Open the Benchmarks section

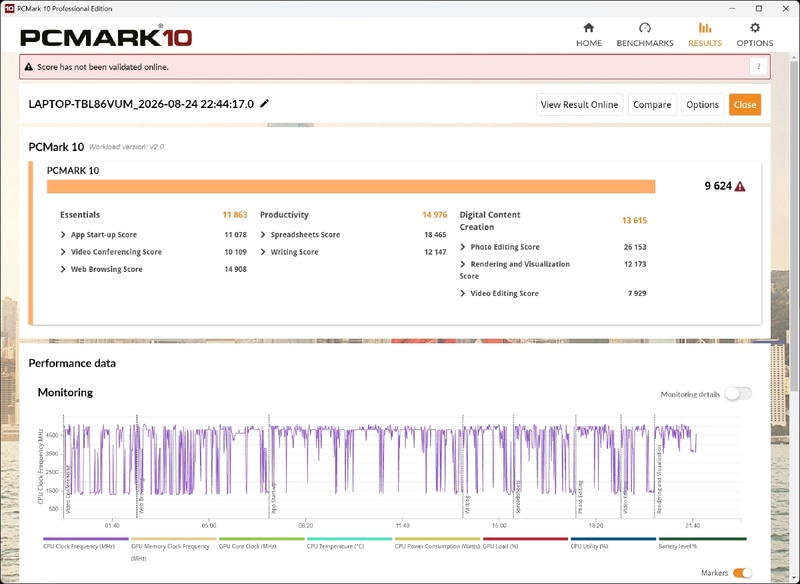(x=645, y=35)
